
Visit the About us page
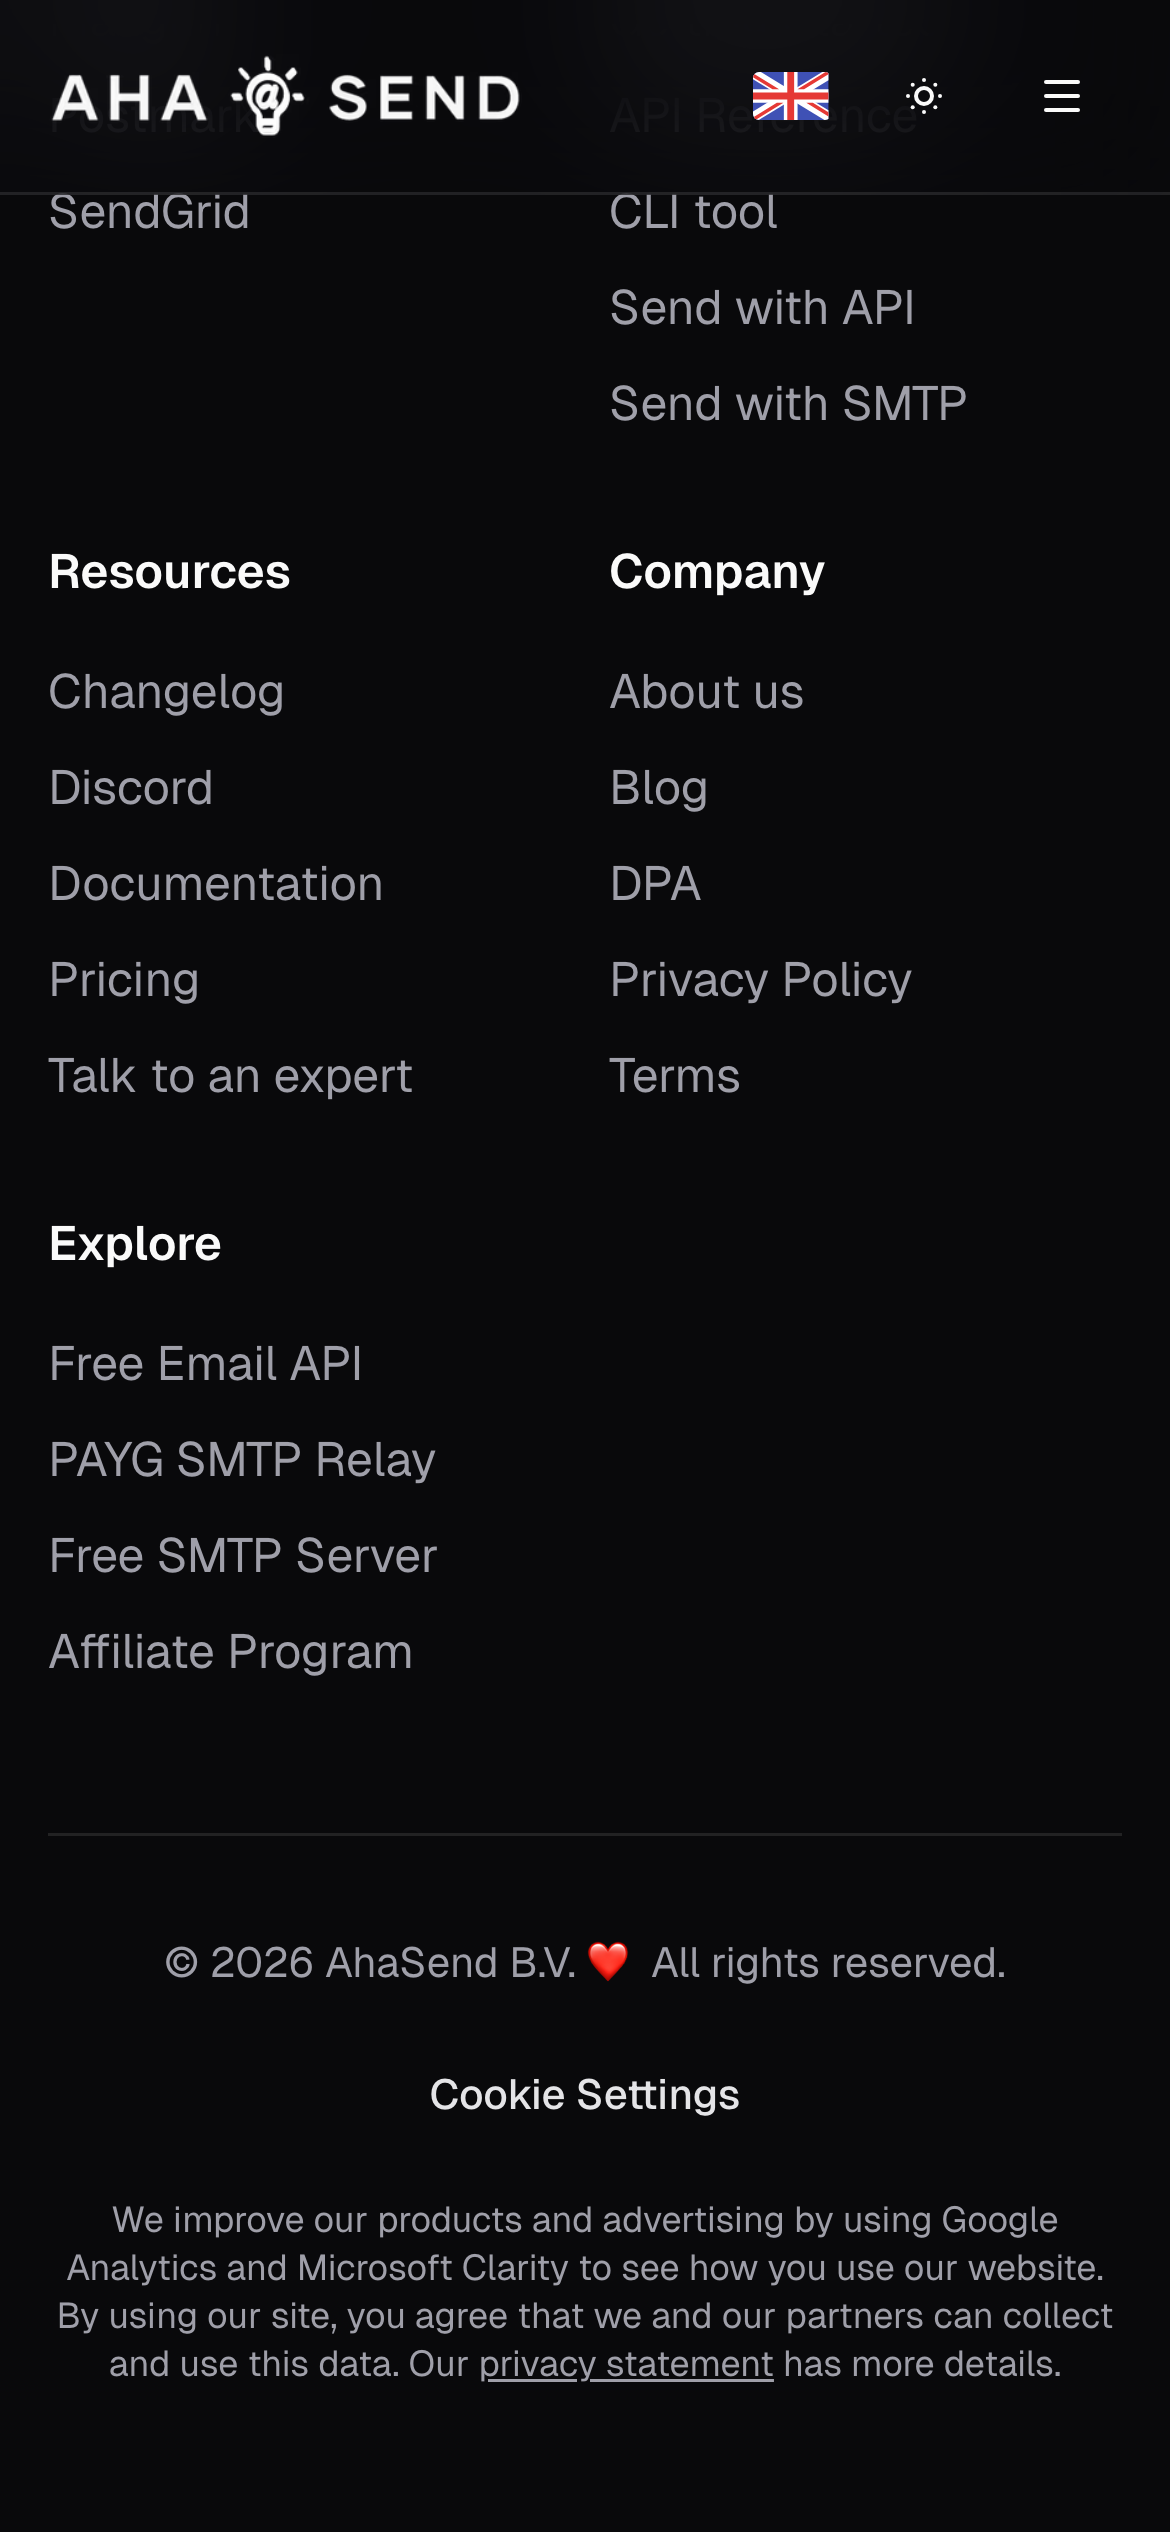point(706,692)
